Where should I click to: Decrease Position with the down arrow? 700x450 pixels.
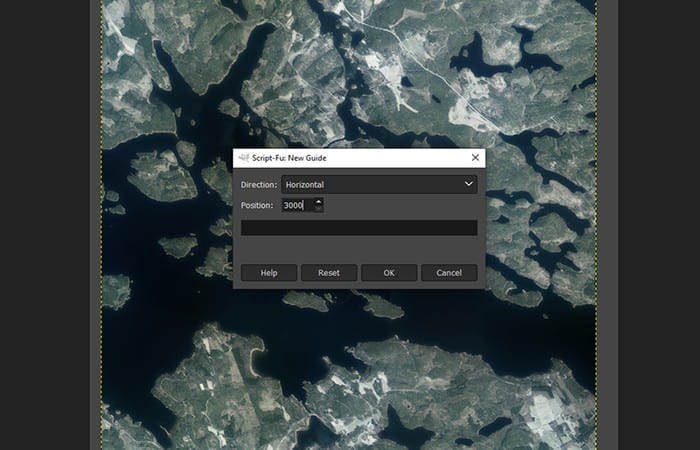[318, 209]
